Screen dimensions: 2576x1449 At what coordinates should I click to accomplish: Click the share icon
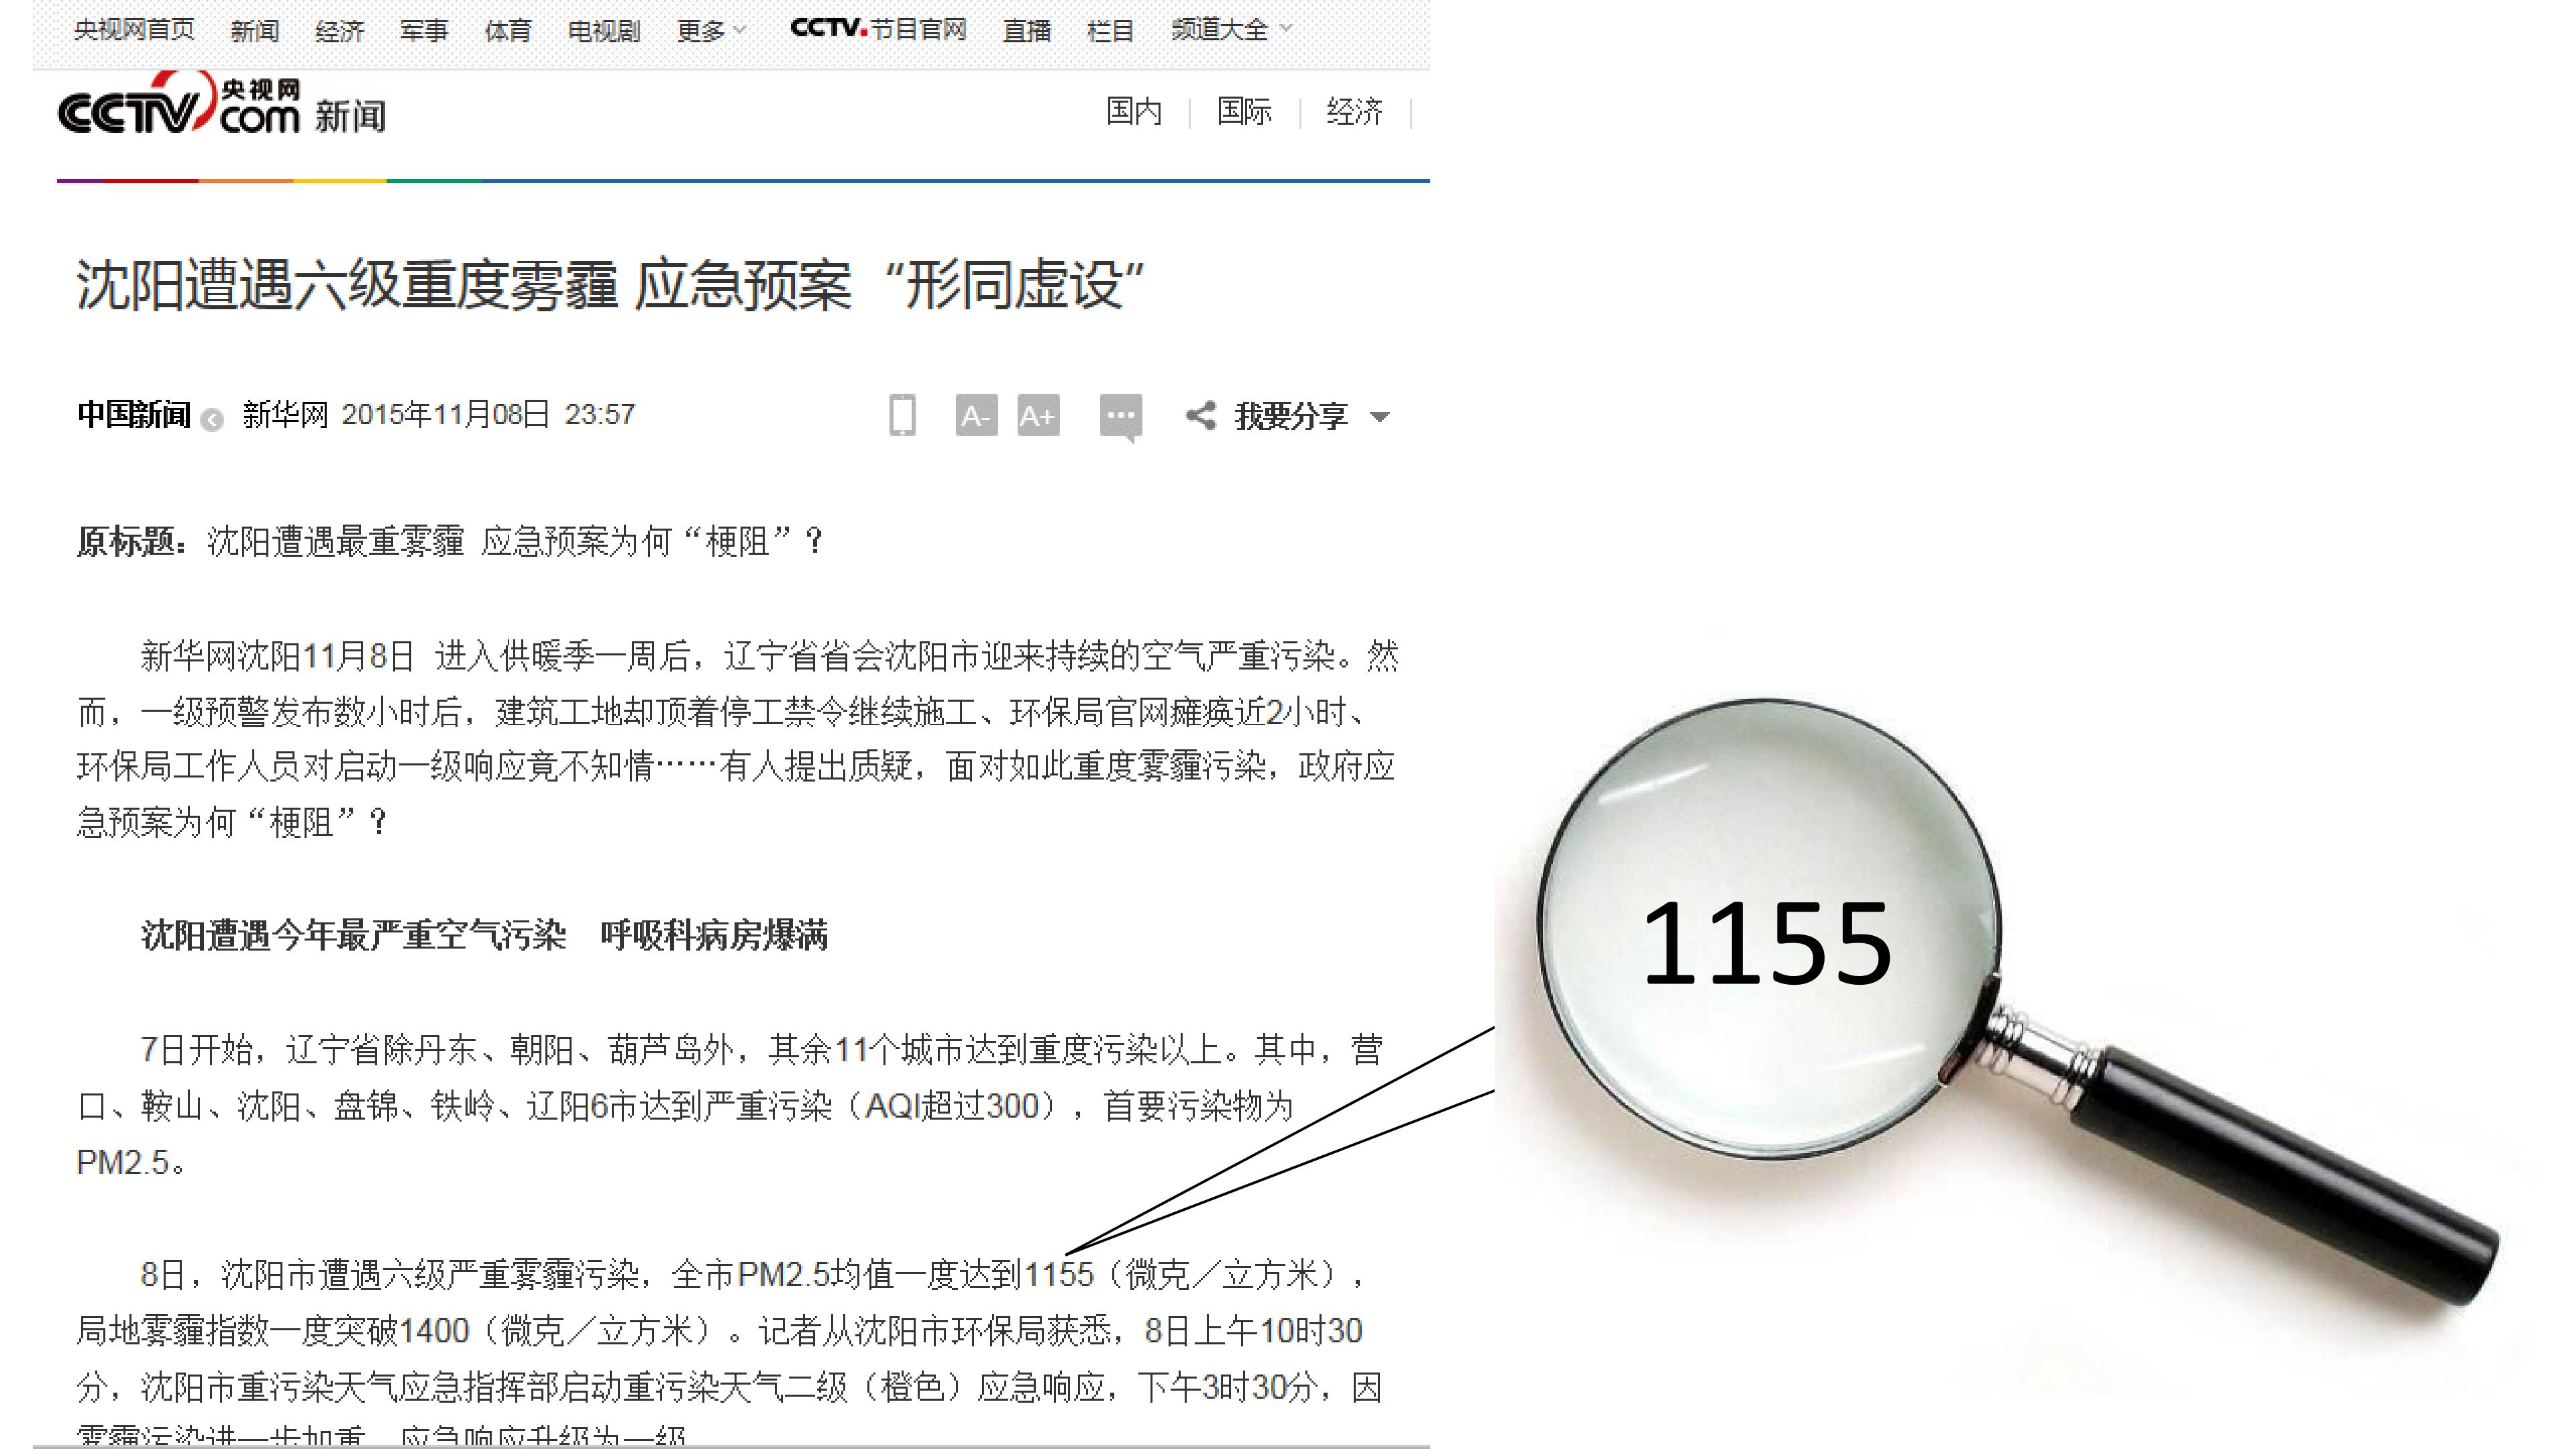(1200, 415)
